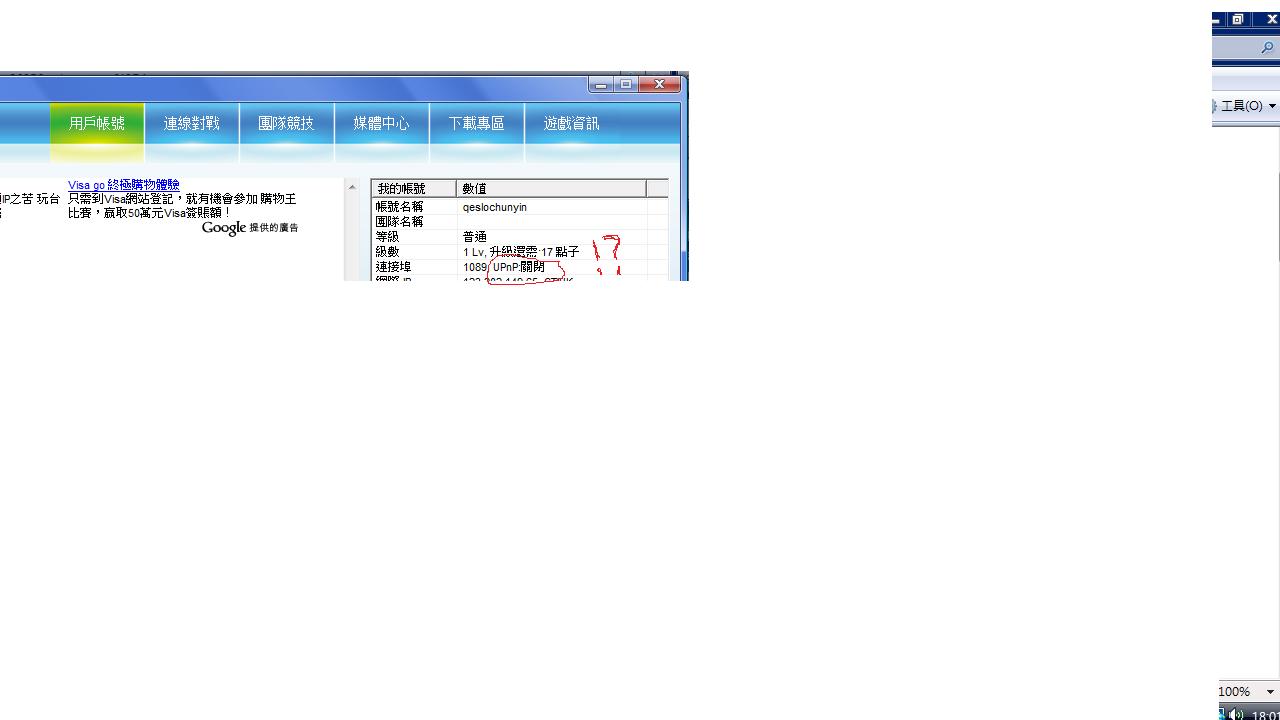Select the account name qeslochunyin
This screenshot has width=1280, height=720.
495,207
